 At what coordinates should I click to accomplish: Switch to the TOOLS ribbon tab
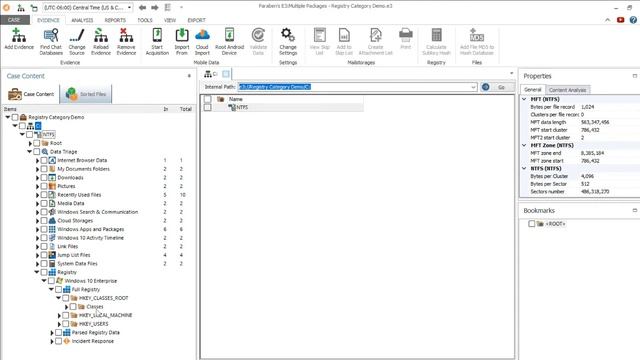[145, 20]
